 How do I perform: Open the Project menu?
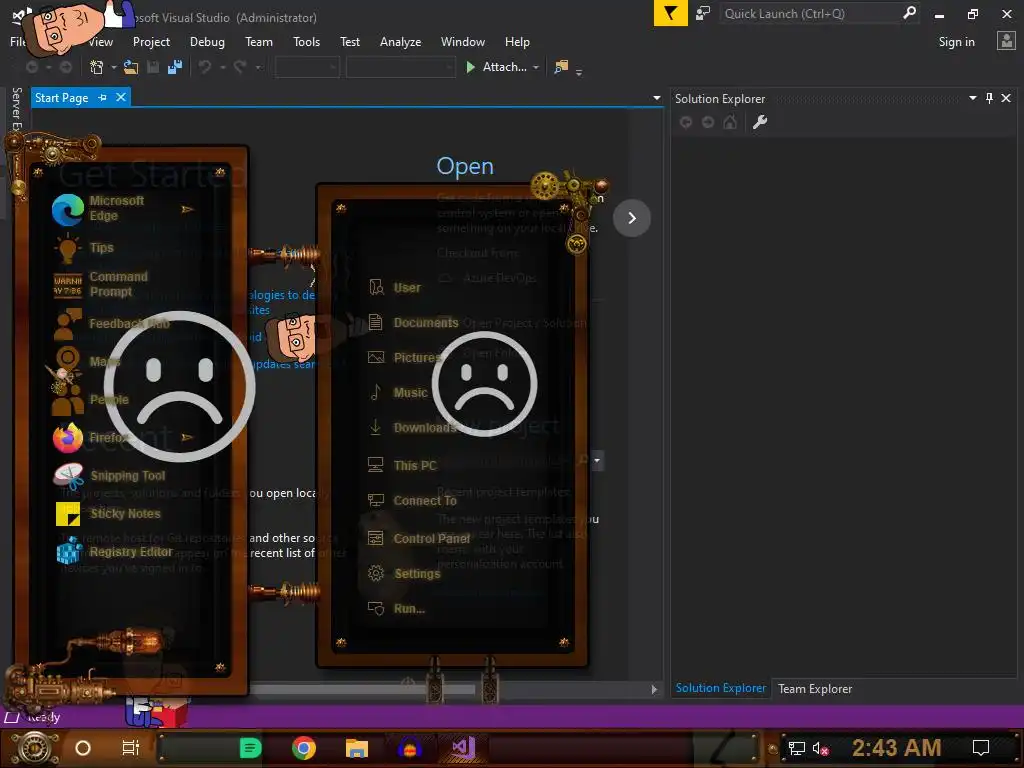point(152,42)
